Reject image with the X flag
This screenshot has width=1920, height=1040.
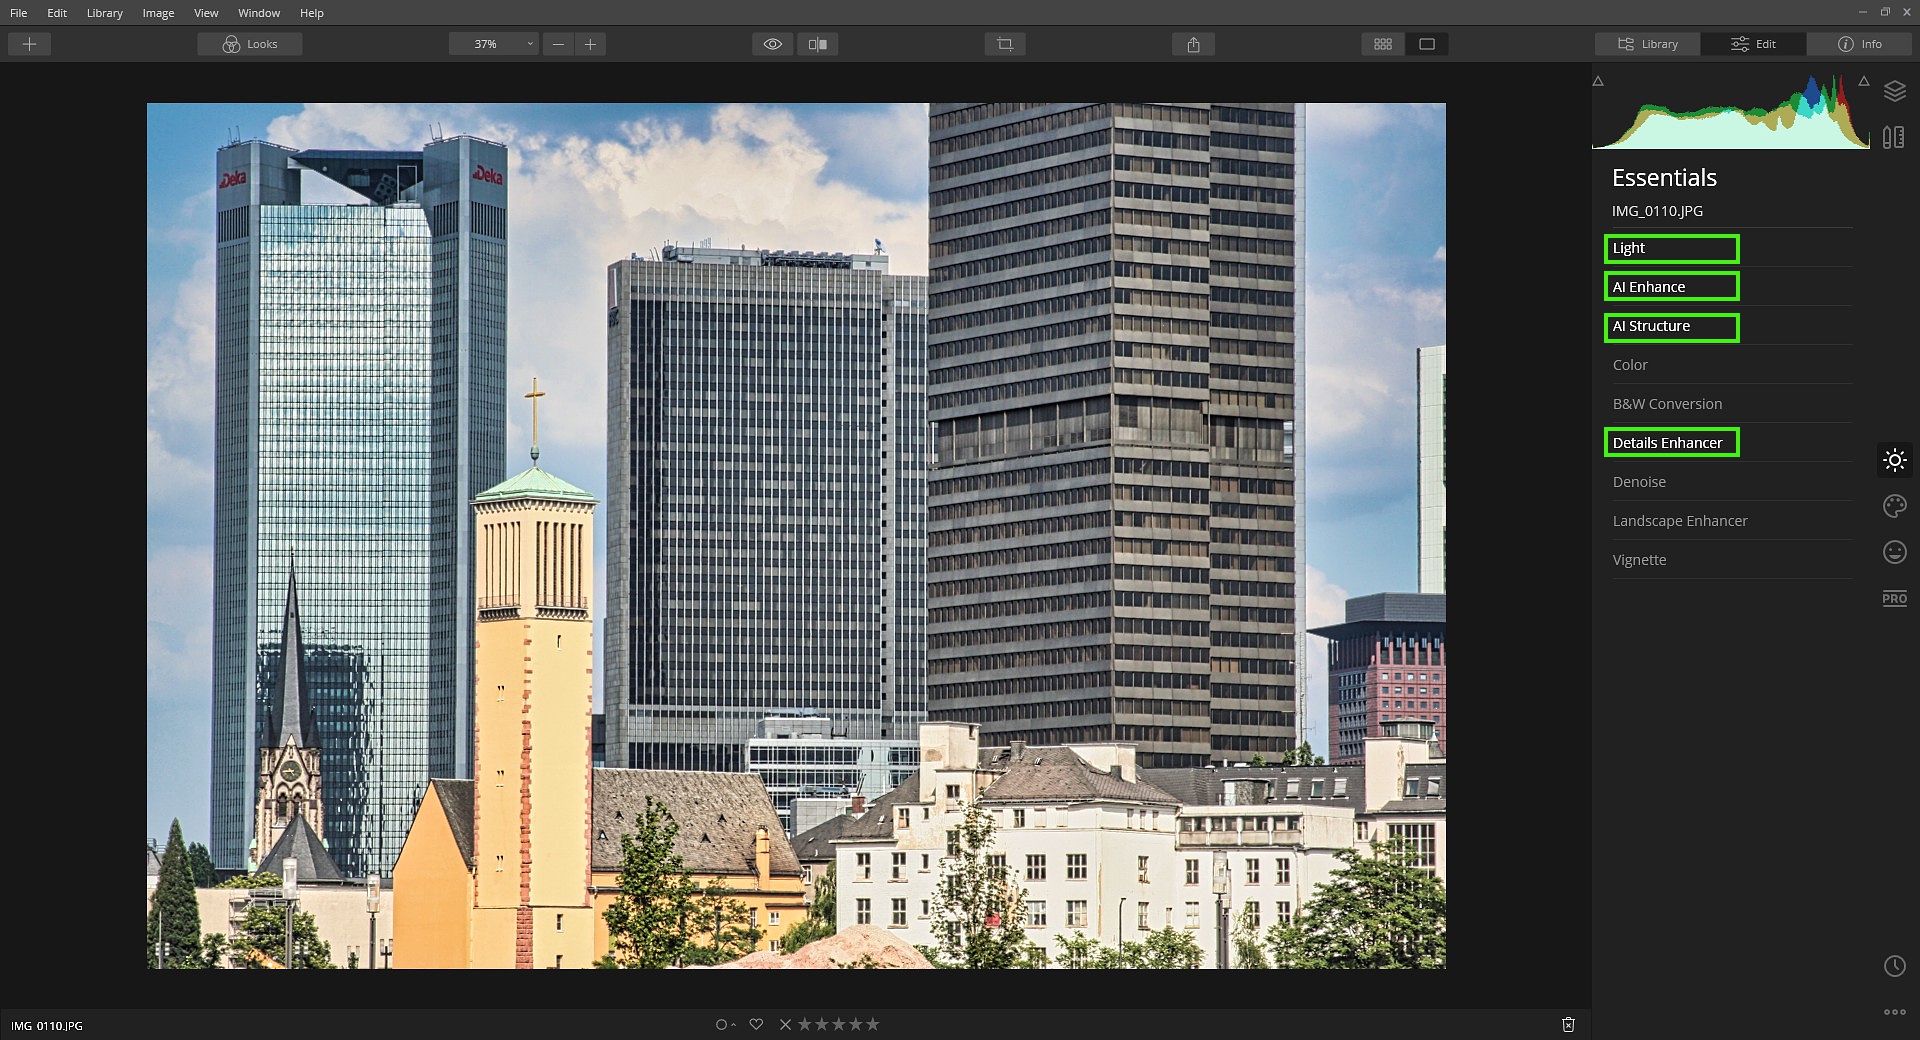[785, 1024]
